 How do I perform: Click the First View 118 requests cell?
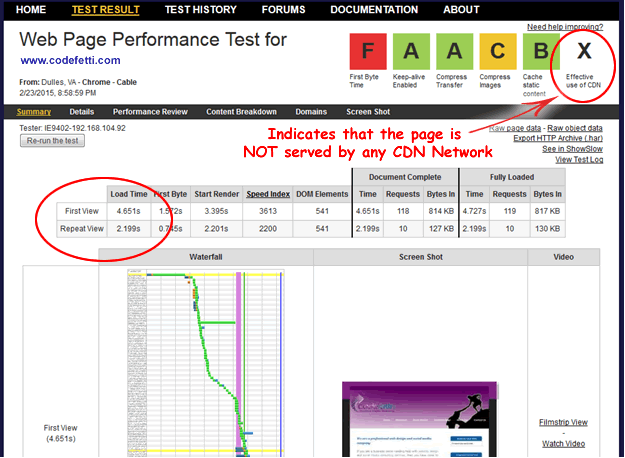(403, 211)
